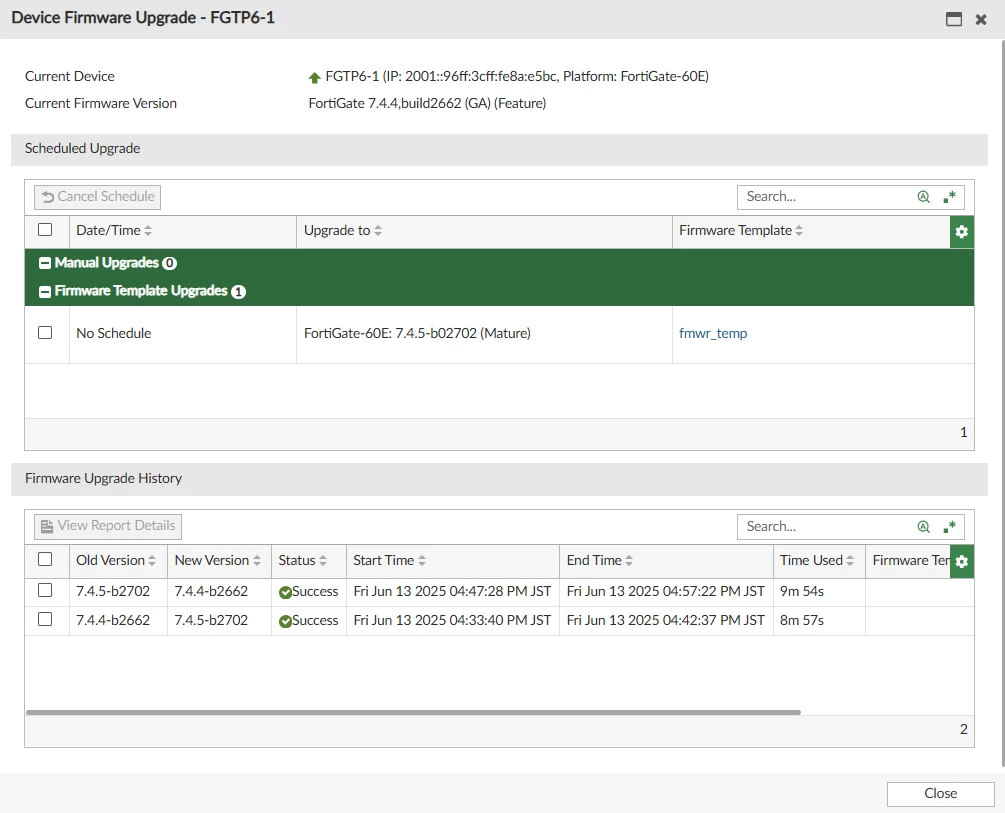Sort by Date/Time column
This screenshot has height=813, width=1005.
(x=114, y=230)
